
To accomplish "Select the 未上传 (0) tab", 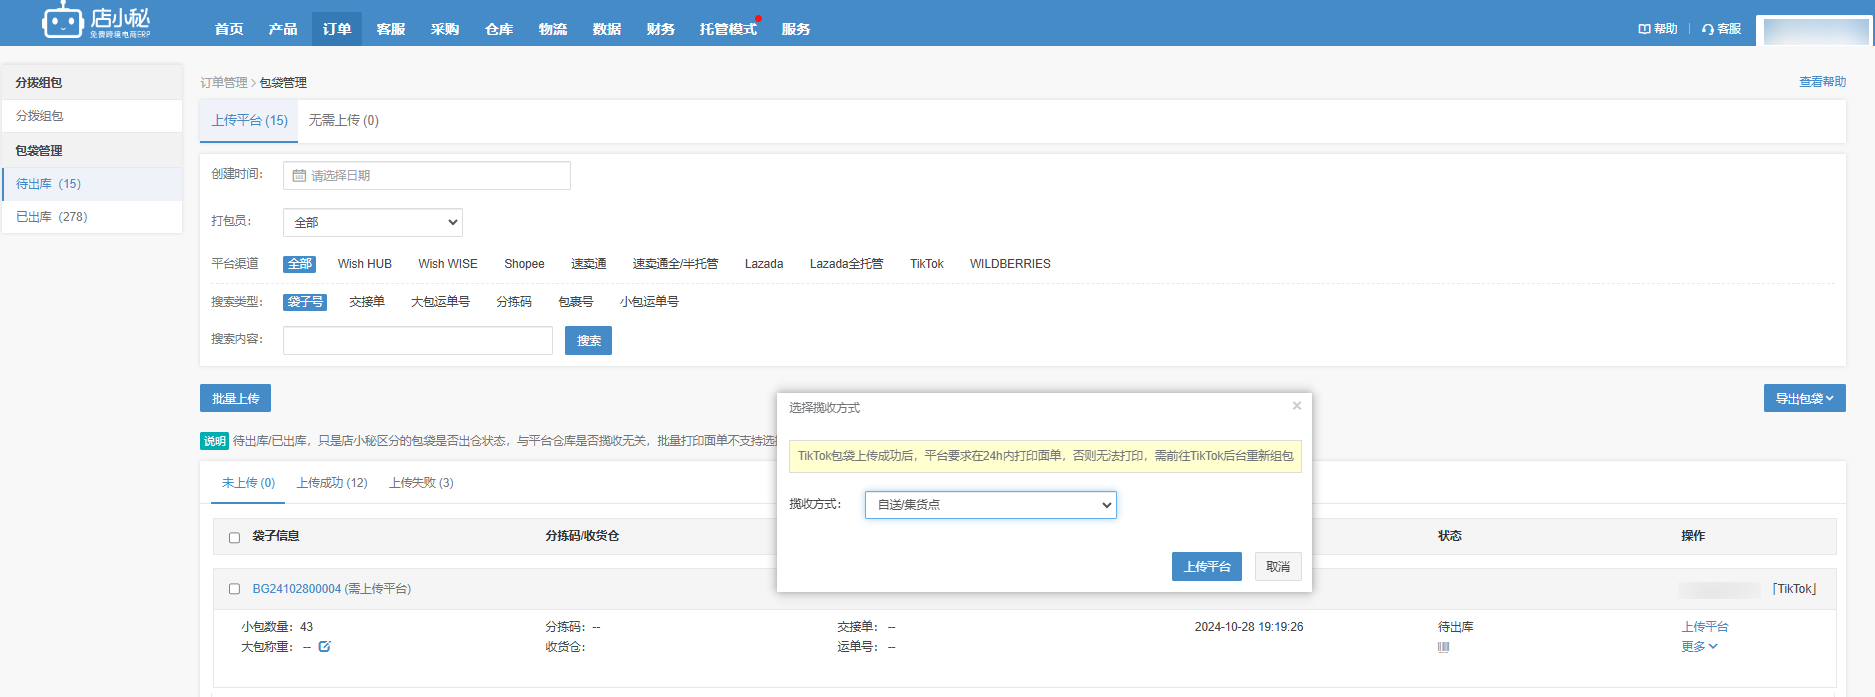I will coord(248,483).
